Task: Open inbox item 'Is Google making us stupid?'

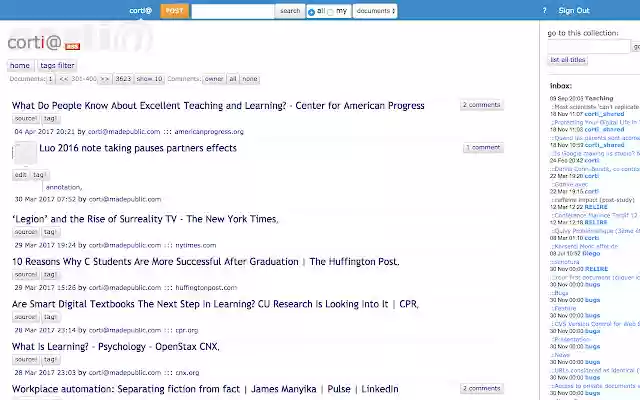Action: click(x=596, y=153)
